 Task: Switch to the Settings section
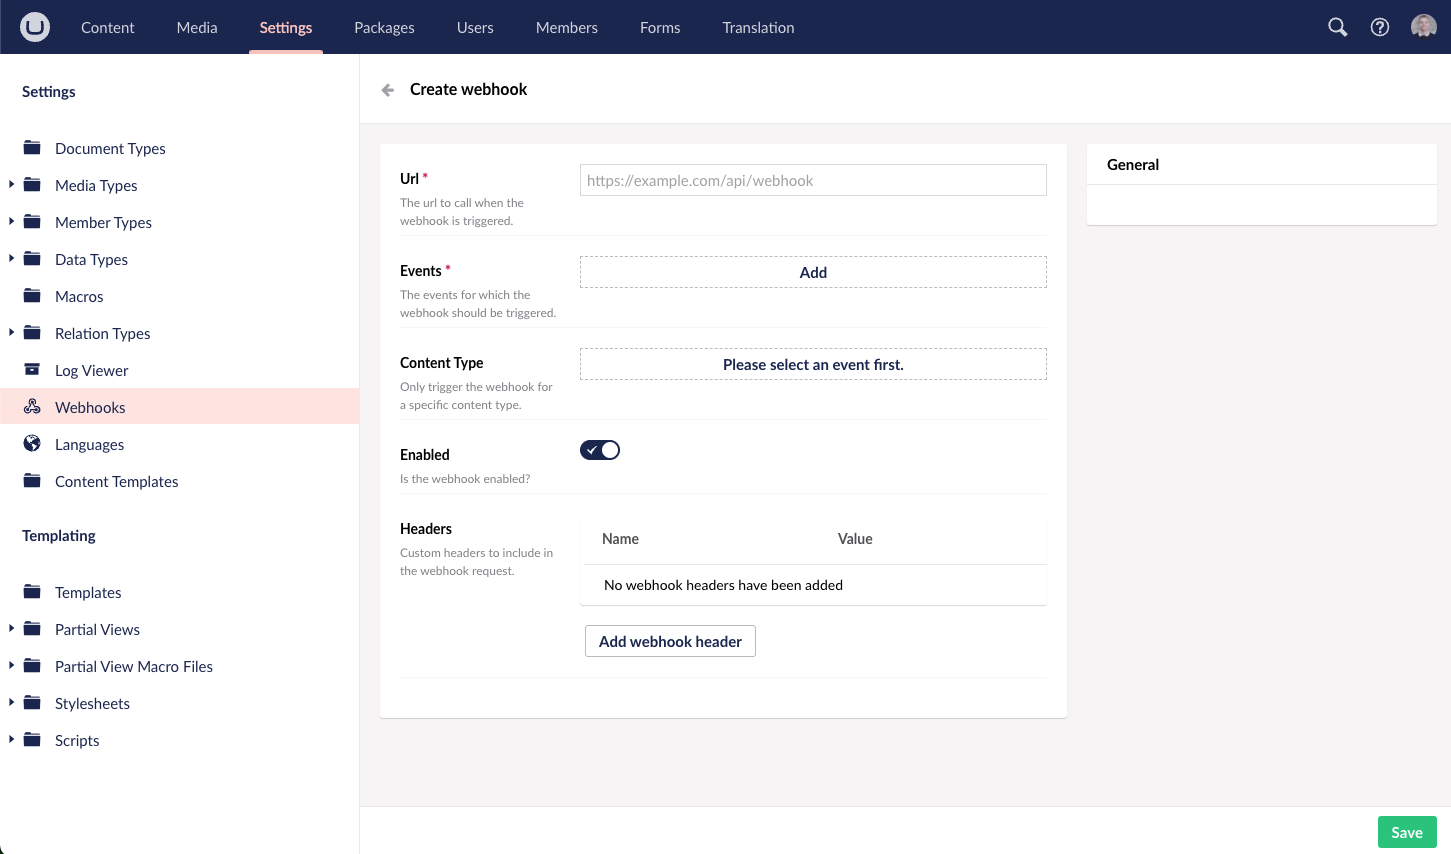[x=285, y=27]
